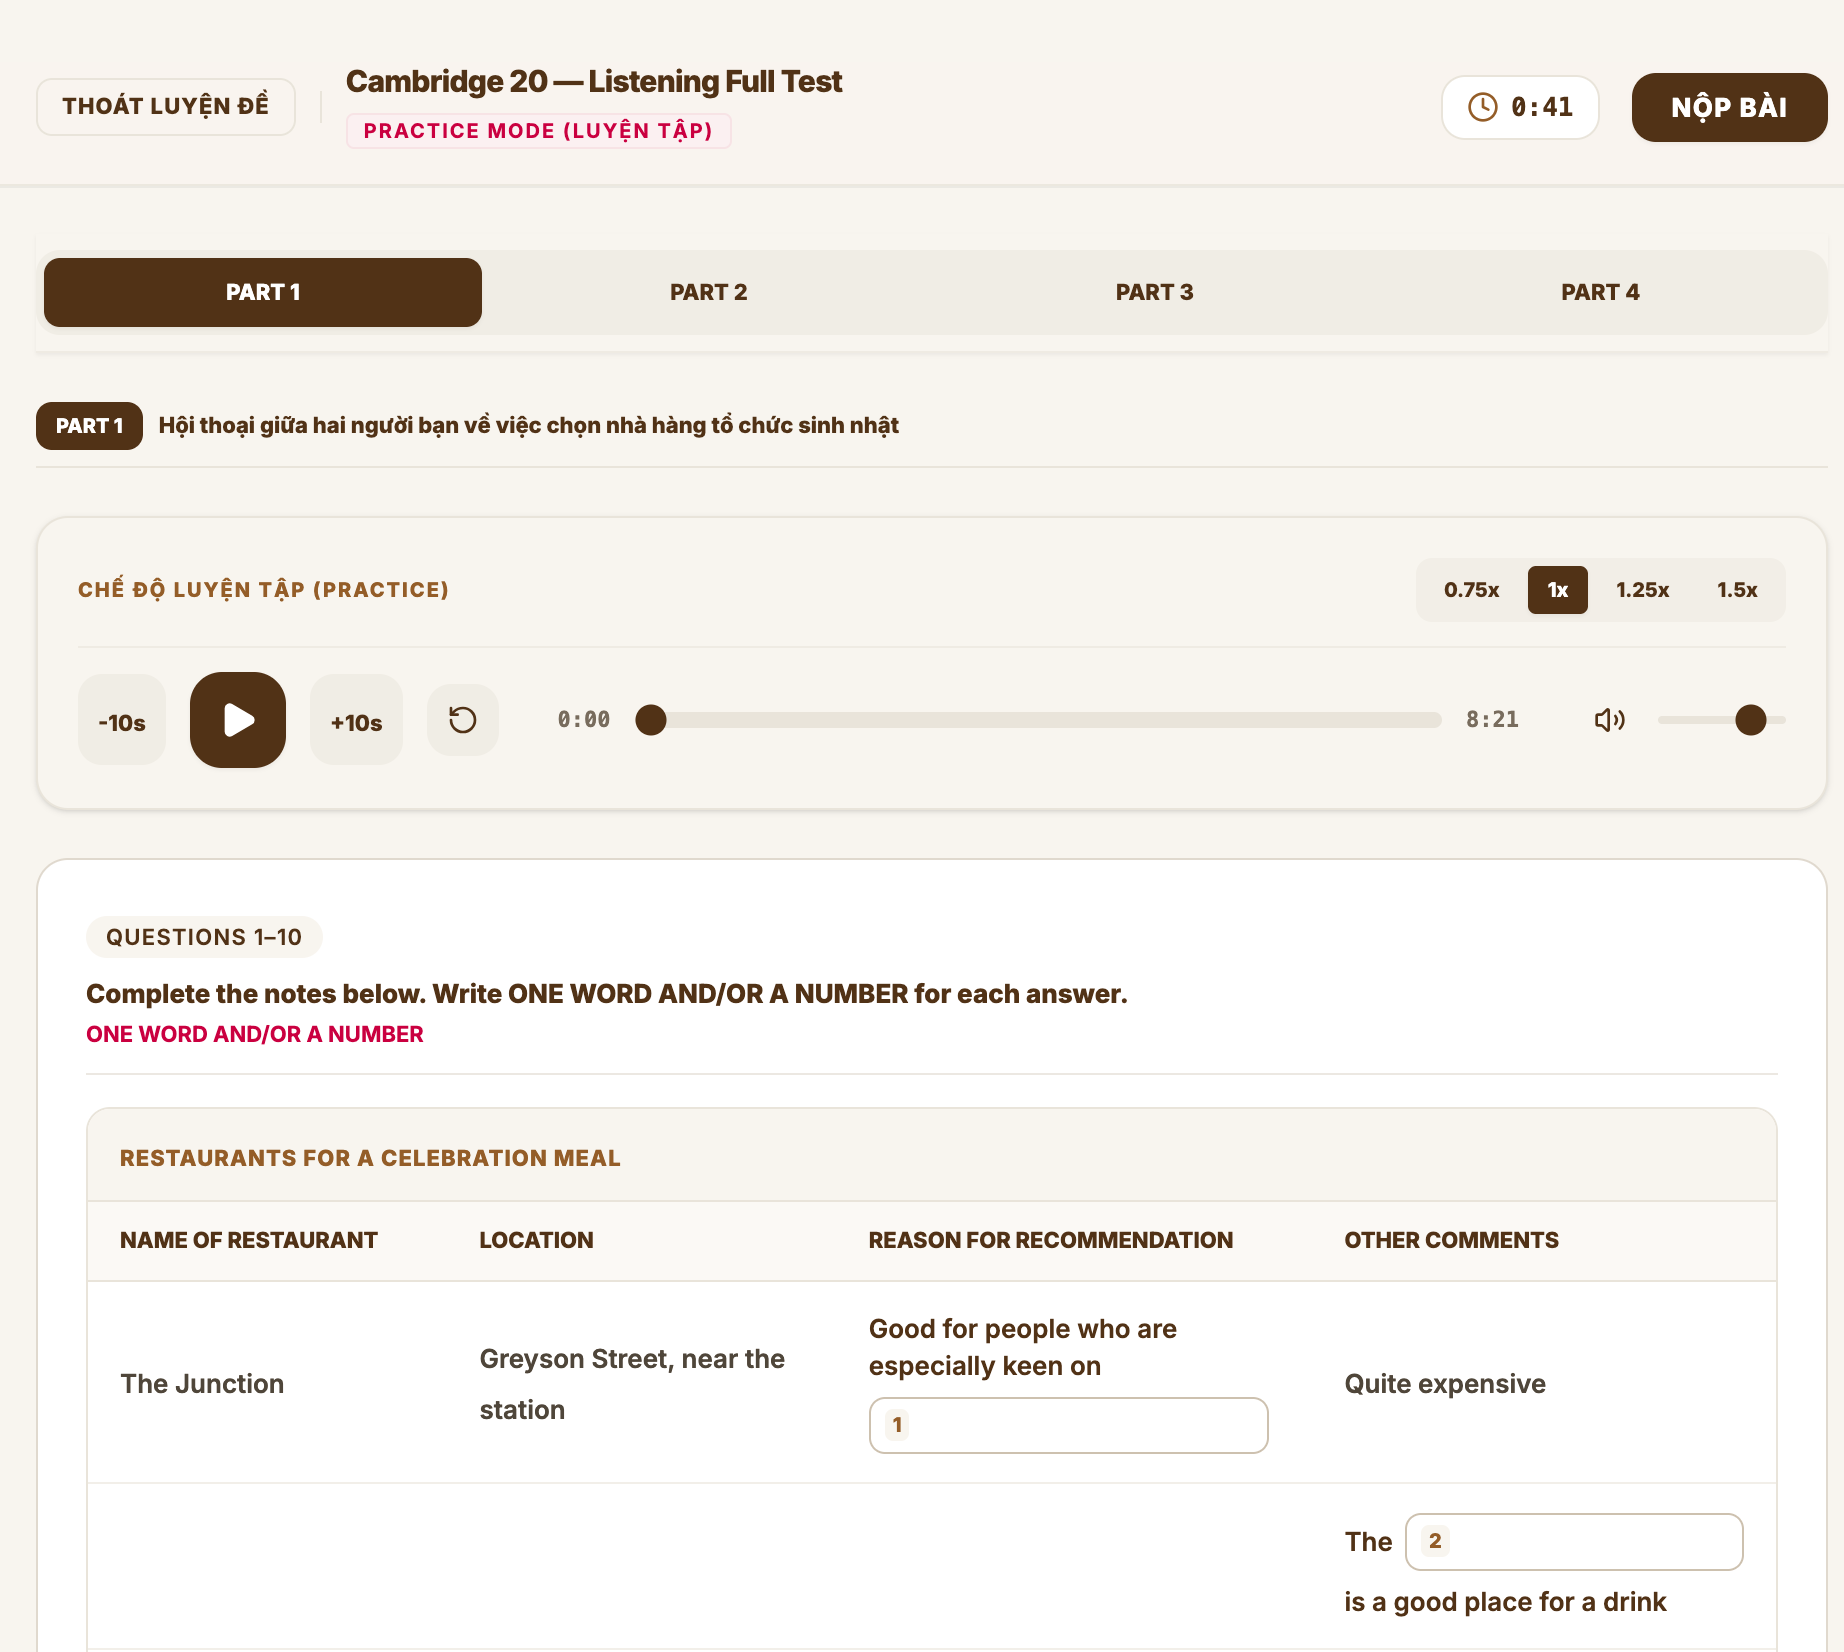Click the REASON FOR RECOMMENDATION column header
1844x1652 pixels.
[x=1050, y=1240]
